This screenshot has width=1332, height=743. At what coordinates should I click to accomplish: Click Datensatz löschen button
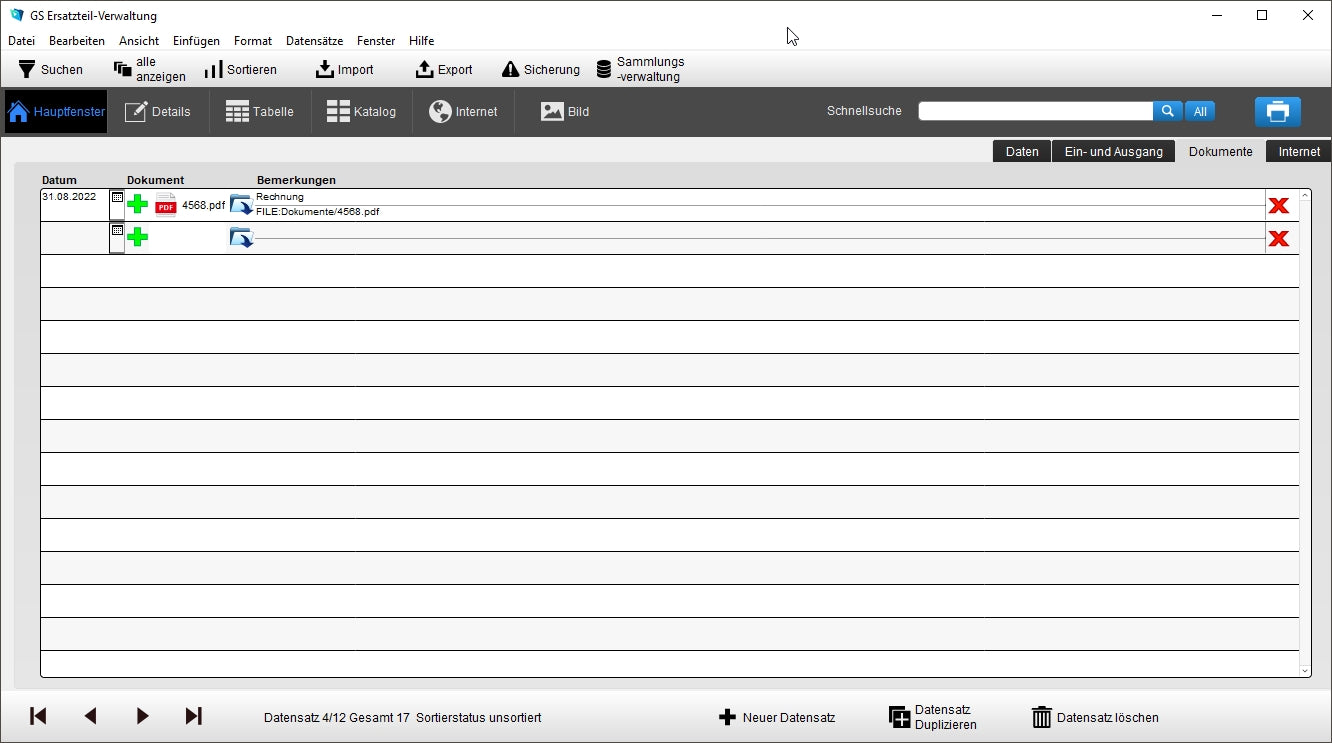click(x=1095, y=718)
